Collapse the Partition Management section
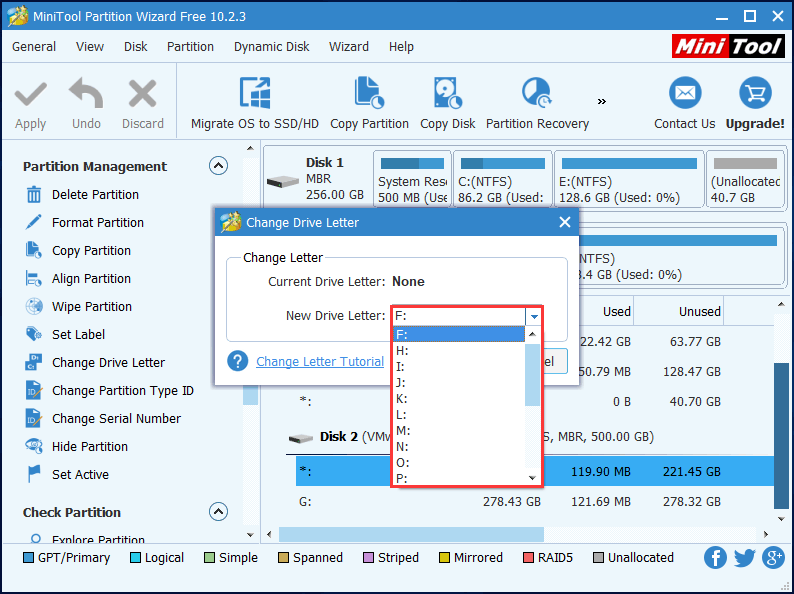This screenshot has width=794, height=594. pos(218,166)
